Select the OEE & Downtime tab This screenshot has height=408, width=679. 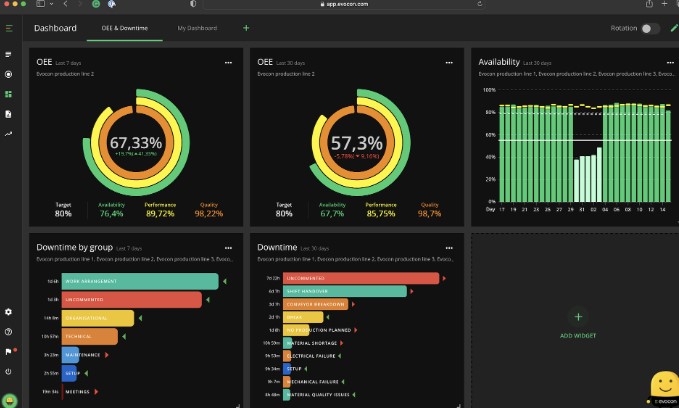click(124, 28)
